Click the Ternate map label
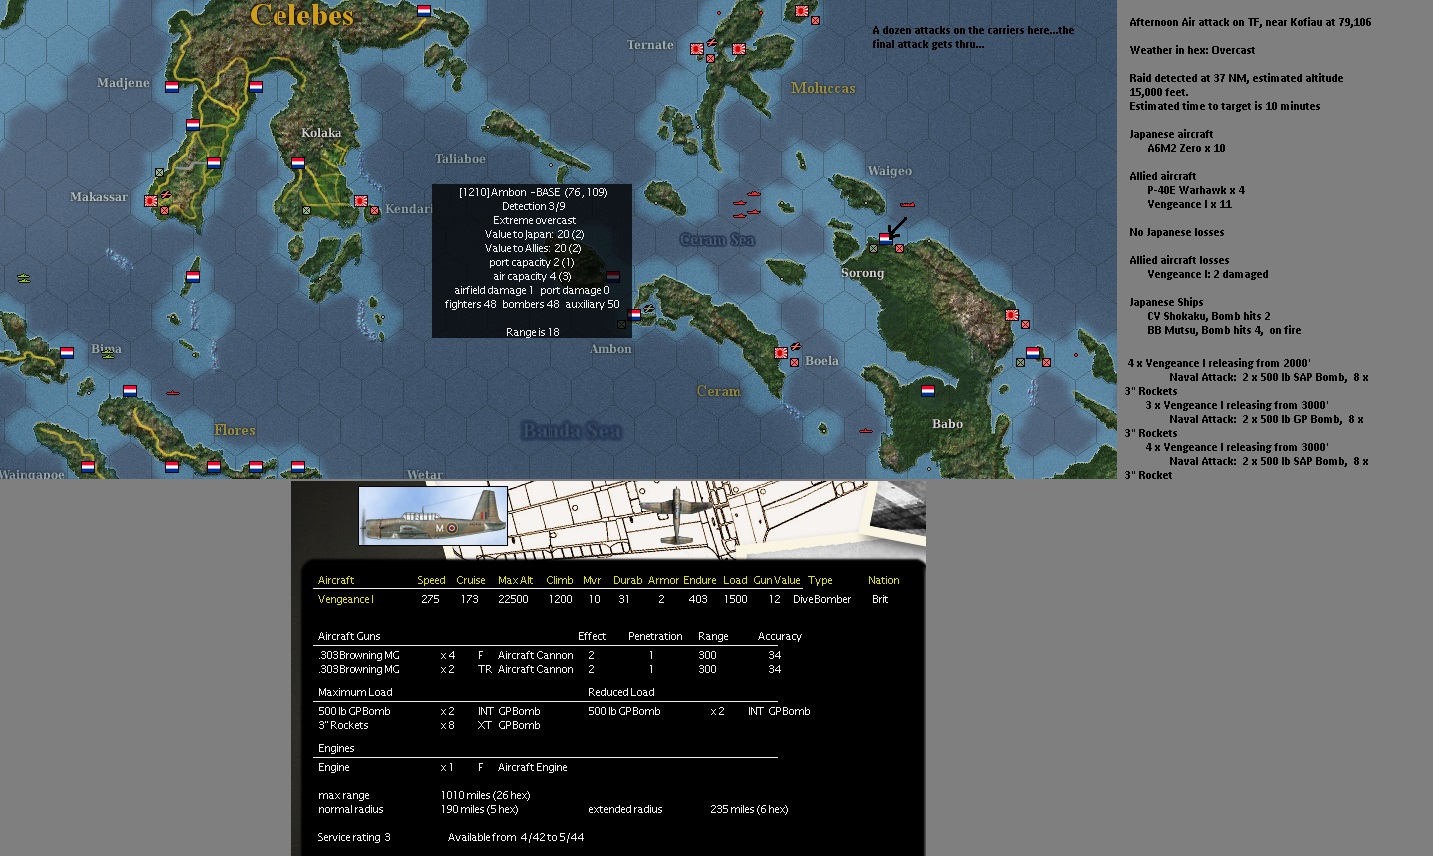 click(x=650, y=45)
